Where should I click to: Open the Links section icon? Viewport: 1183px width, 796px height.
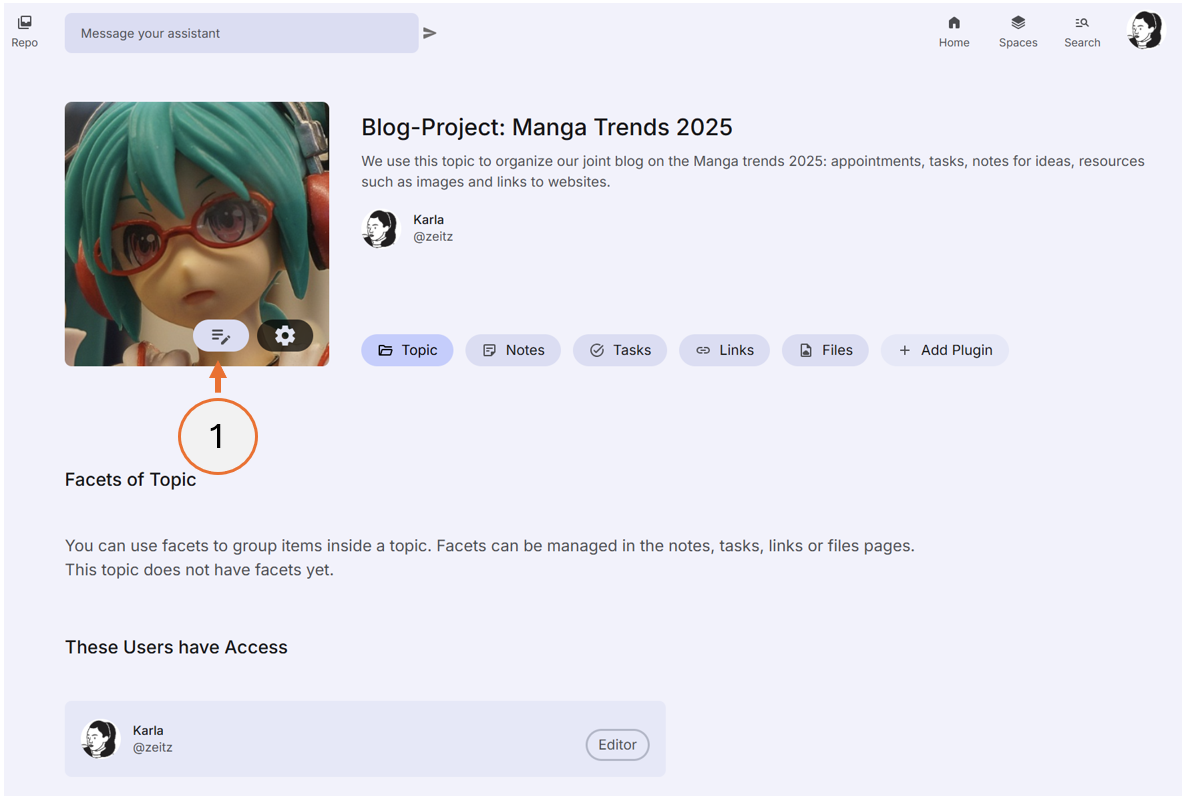click(704, 350)
